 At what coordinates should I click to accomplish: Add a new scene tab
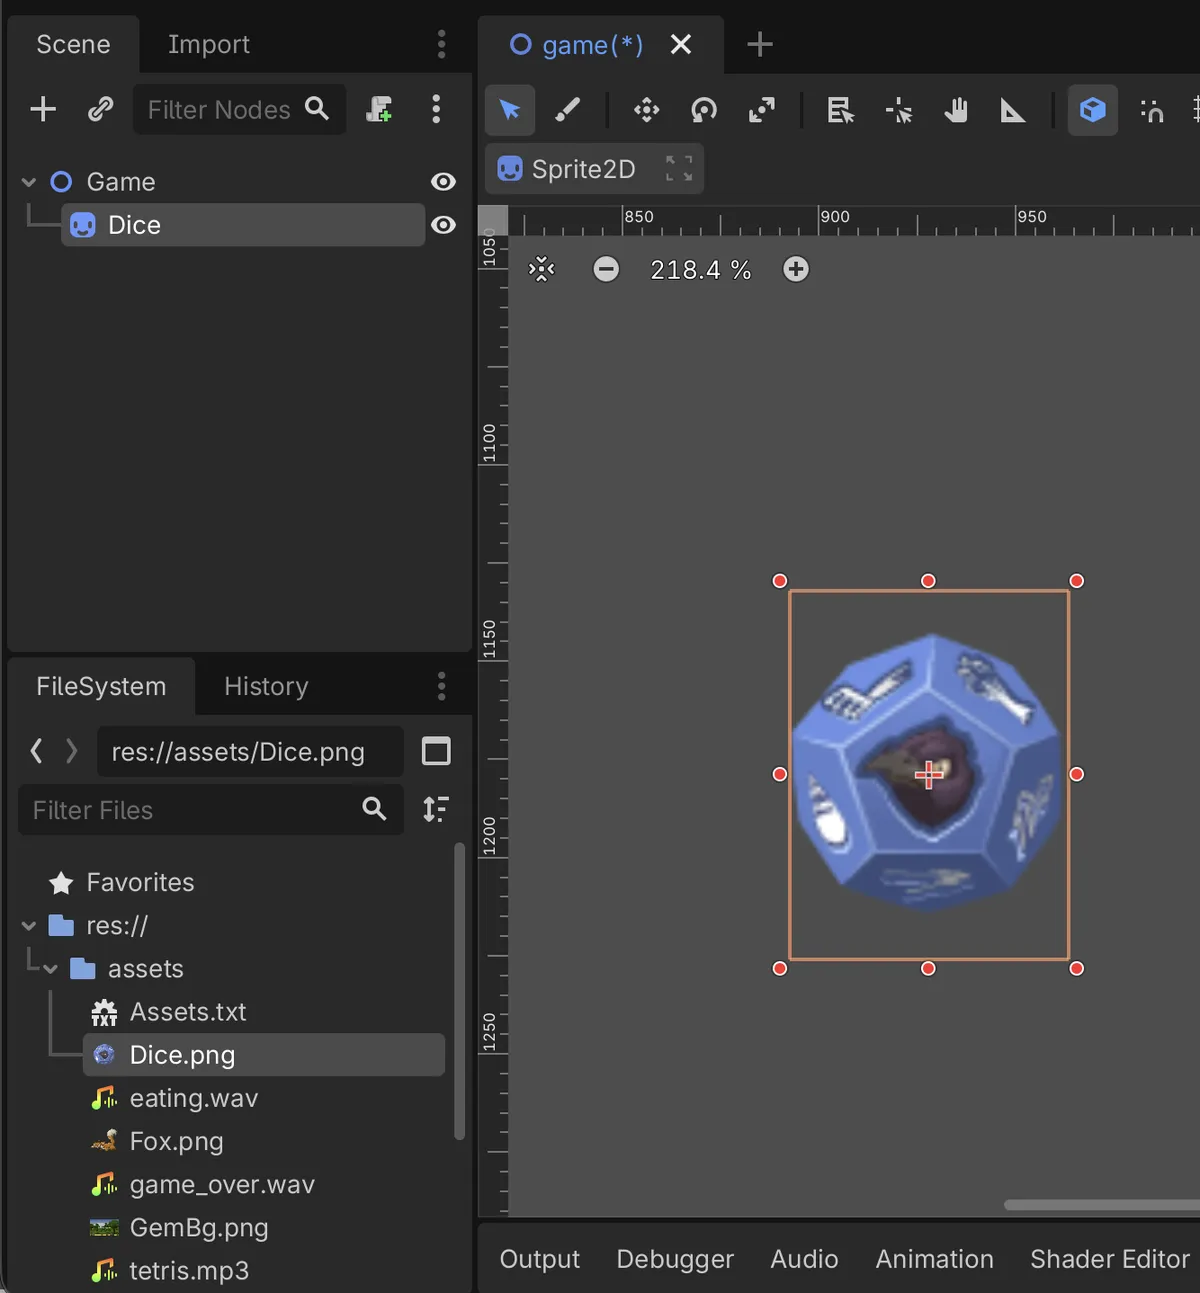pyautogui.click(x=760, y=44)
